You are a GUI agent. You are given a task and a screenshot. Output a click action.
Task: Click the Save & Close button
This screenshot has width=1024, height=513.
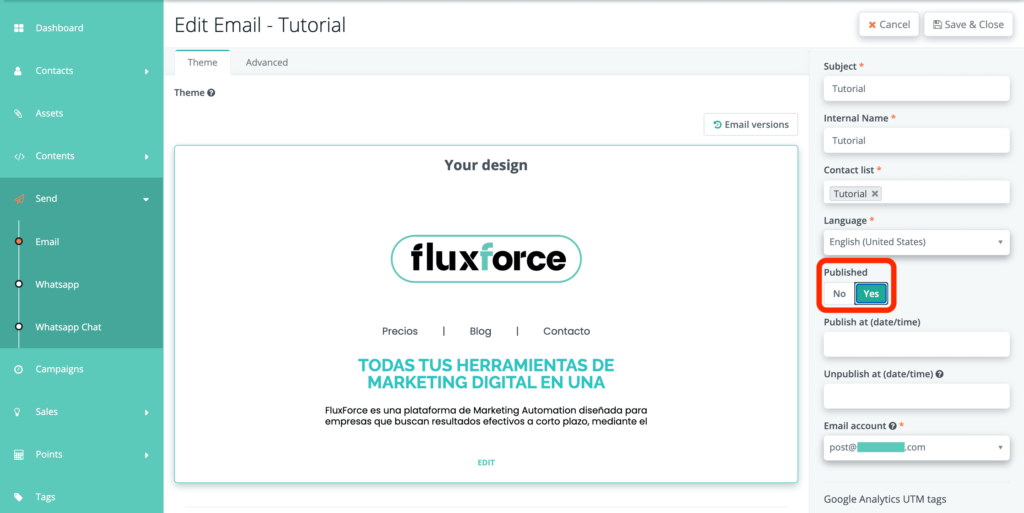pos(968,25)
